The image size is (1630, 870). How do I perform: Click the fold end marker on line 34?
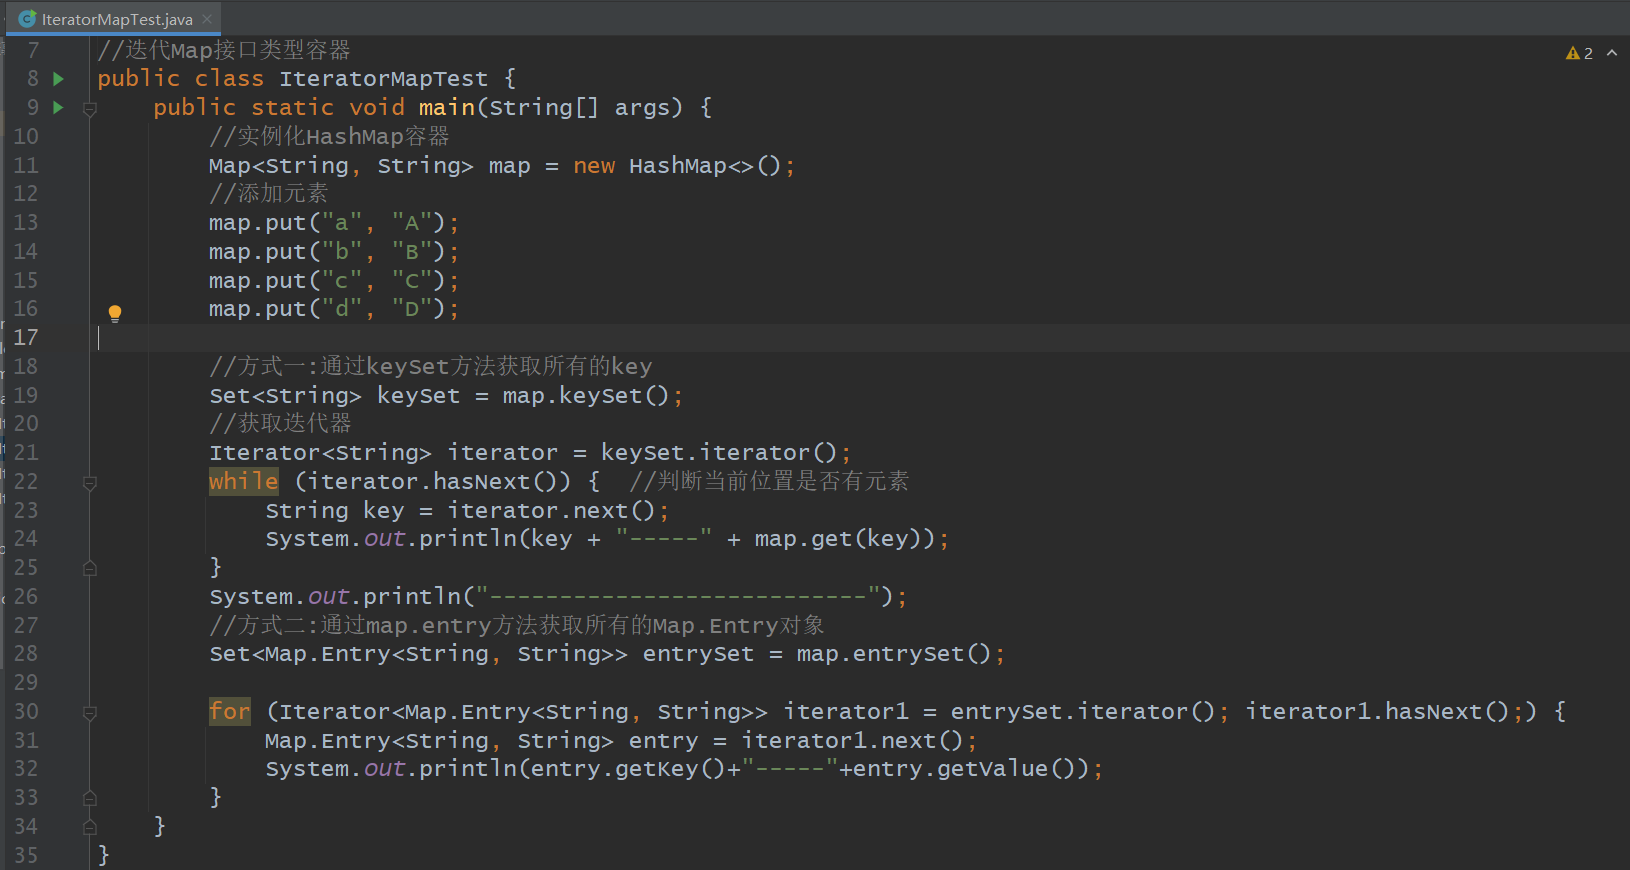tap(90, 827)
